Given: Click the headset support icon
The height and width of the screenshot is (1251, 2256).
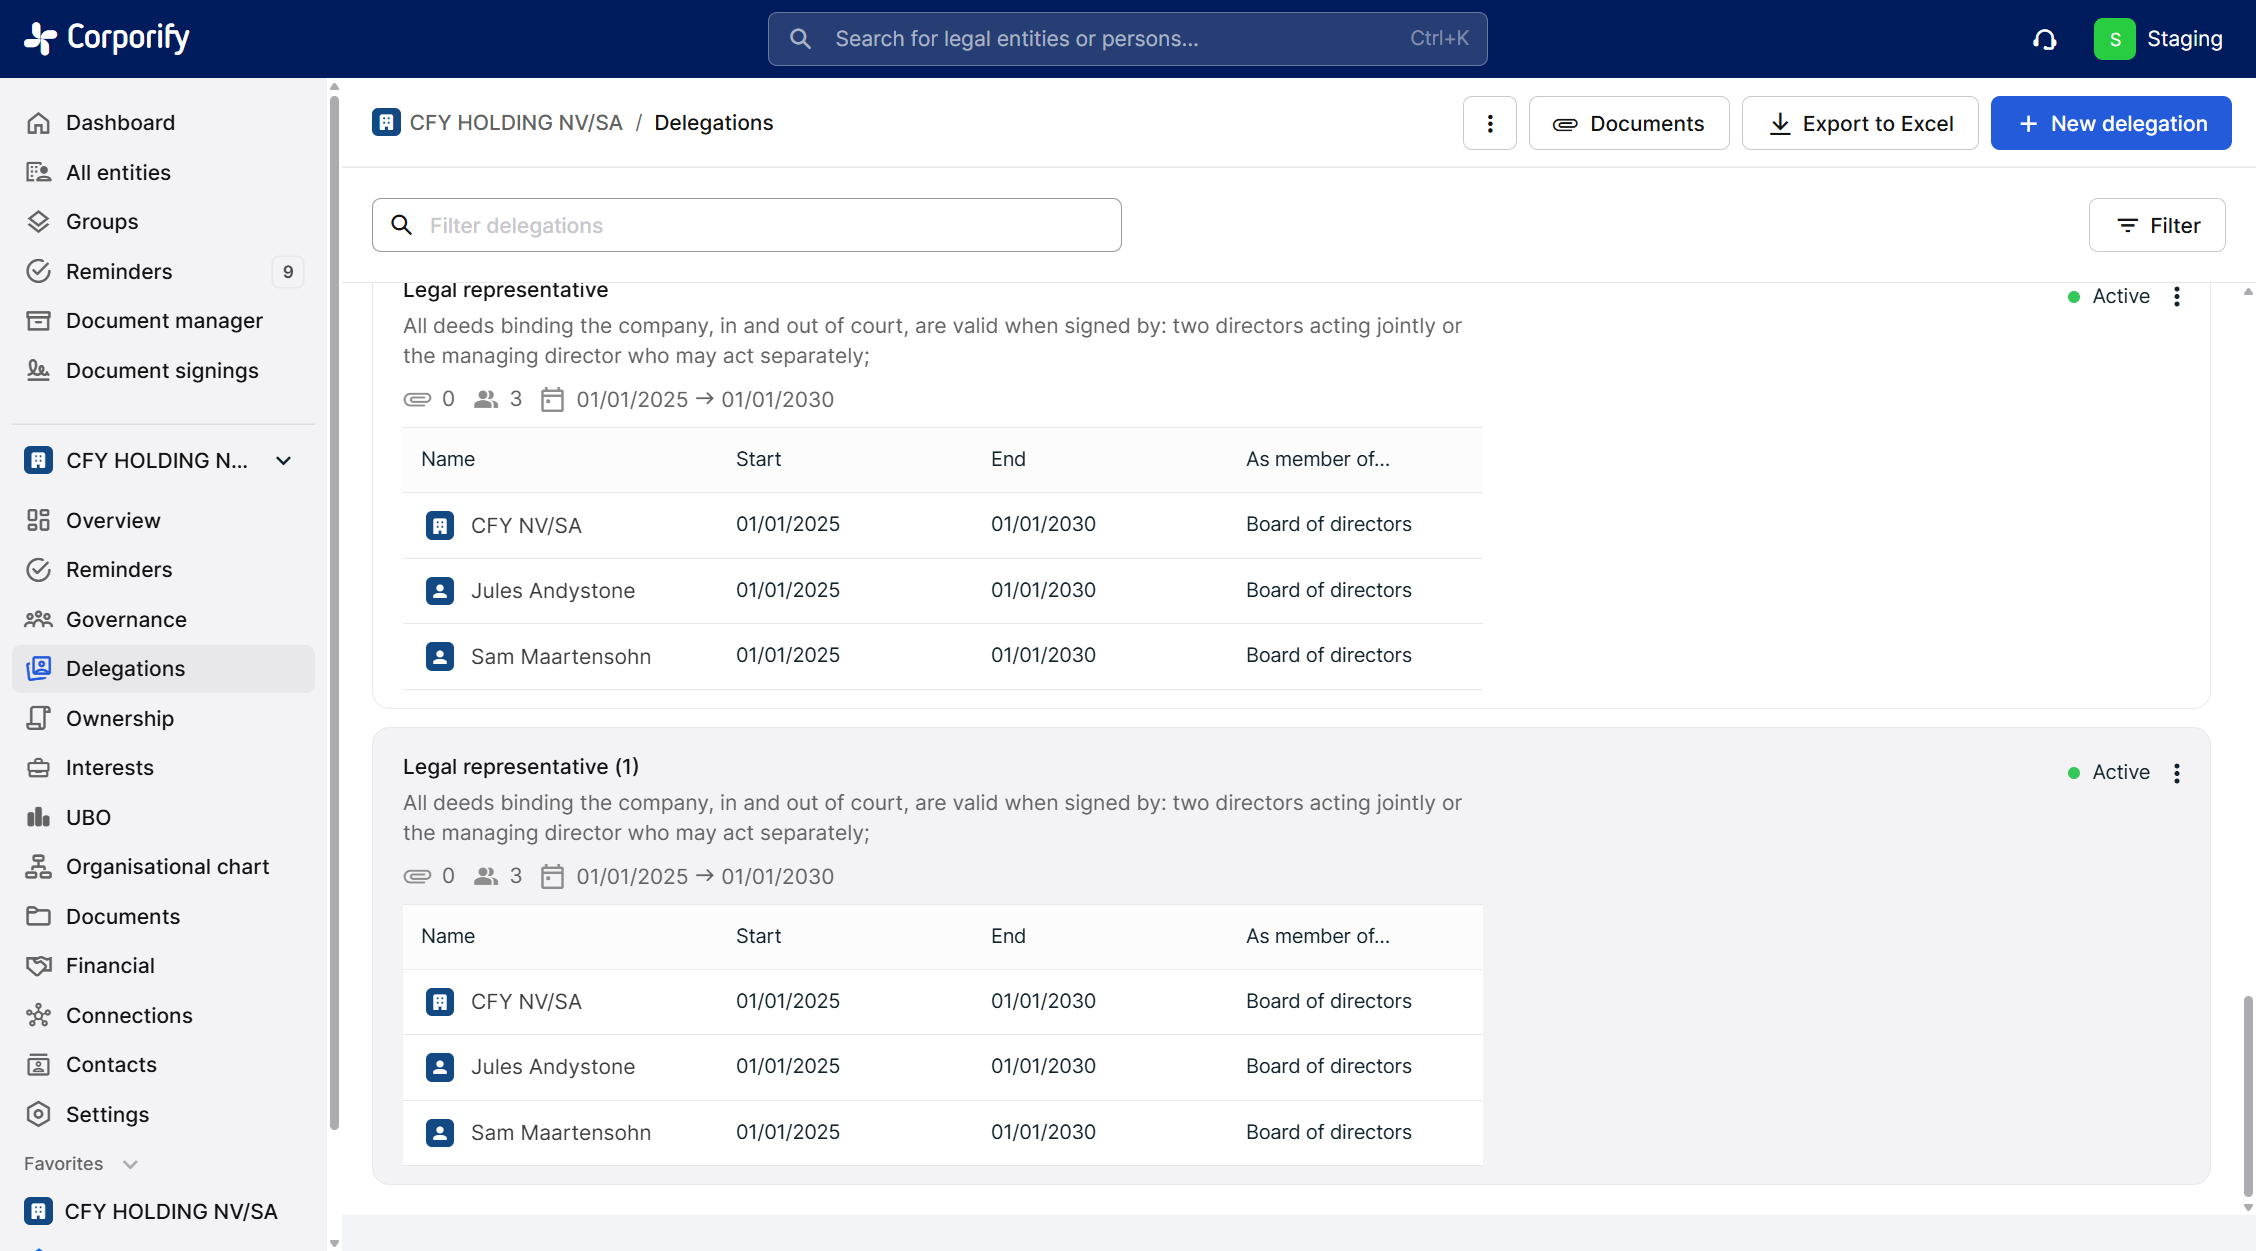Looking at the screenshot, I should pos(2044,39).
